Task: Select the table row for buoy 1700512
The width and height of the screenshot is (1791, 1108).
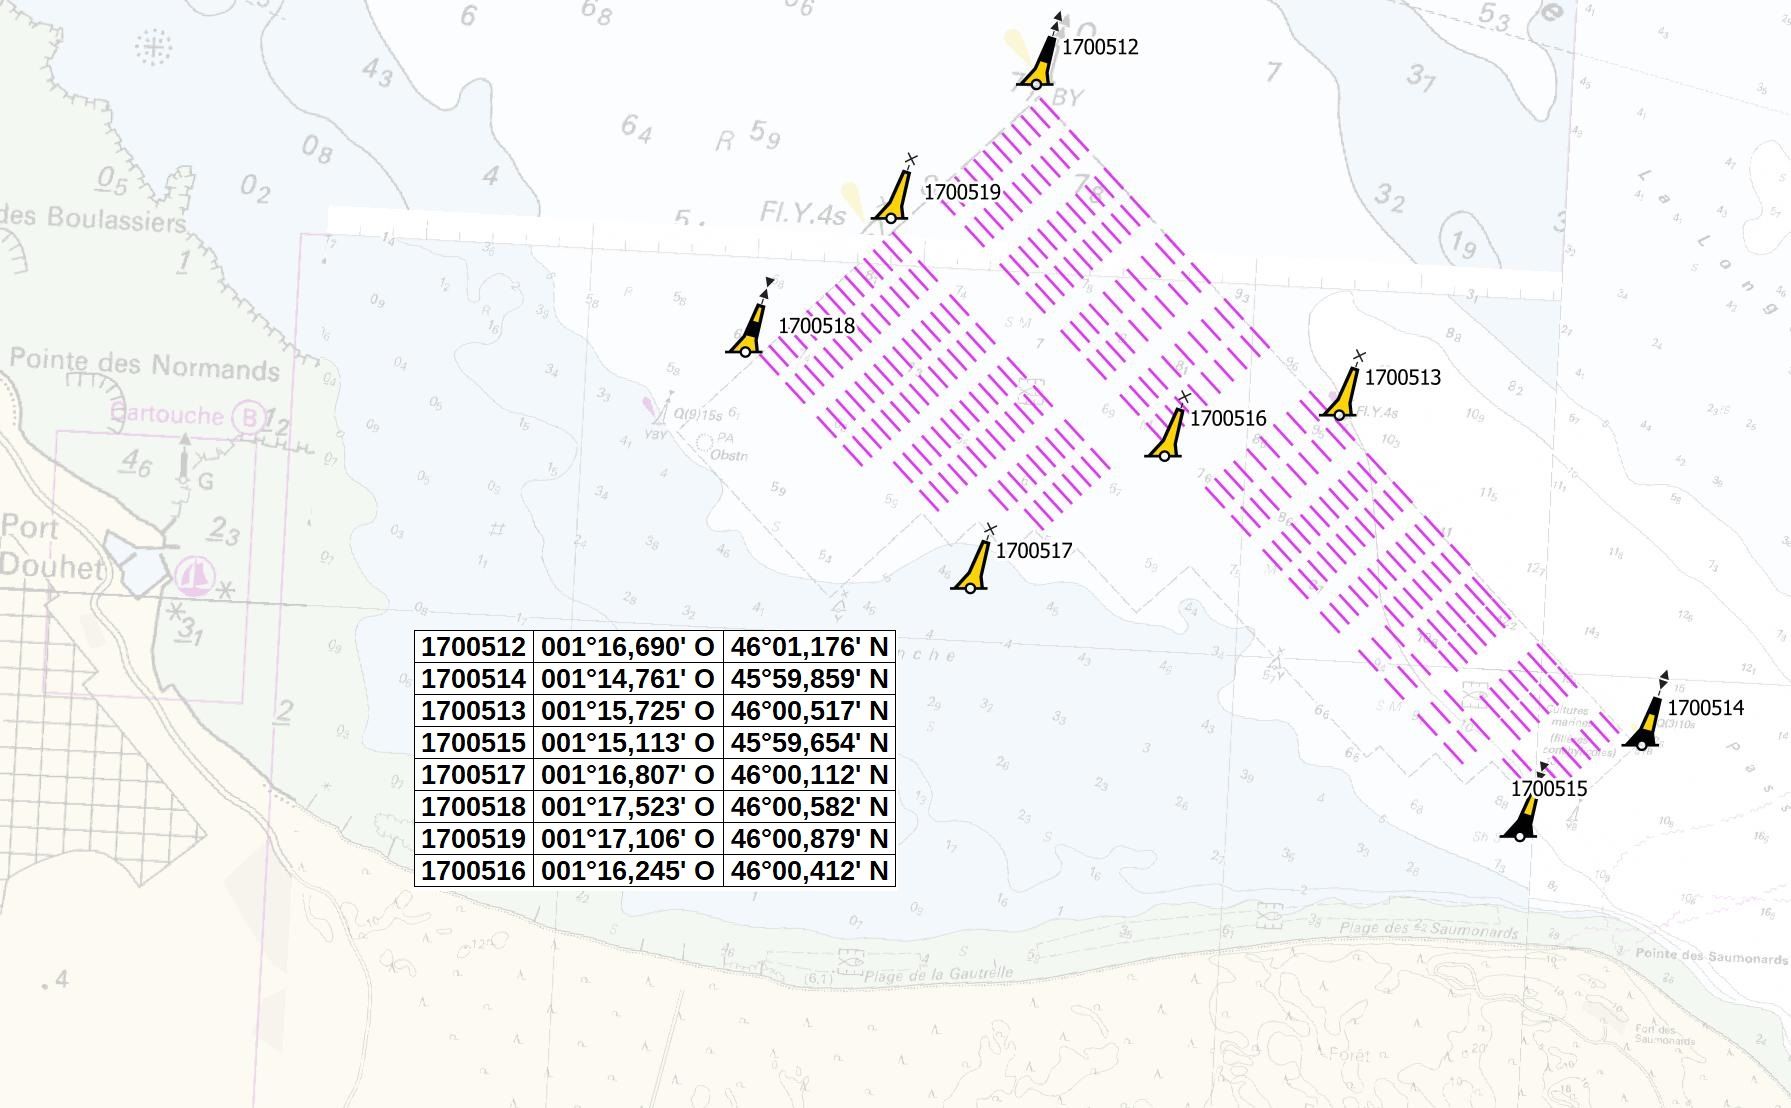Action: 476,647
